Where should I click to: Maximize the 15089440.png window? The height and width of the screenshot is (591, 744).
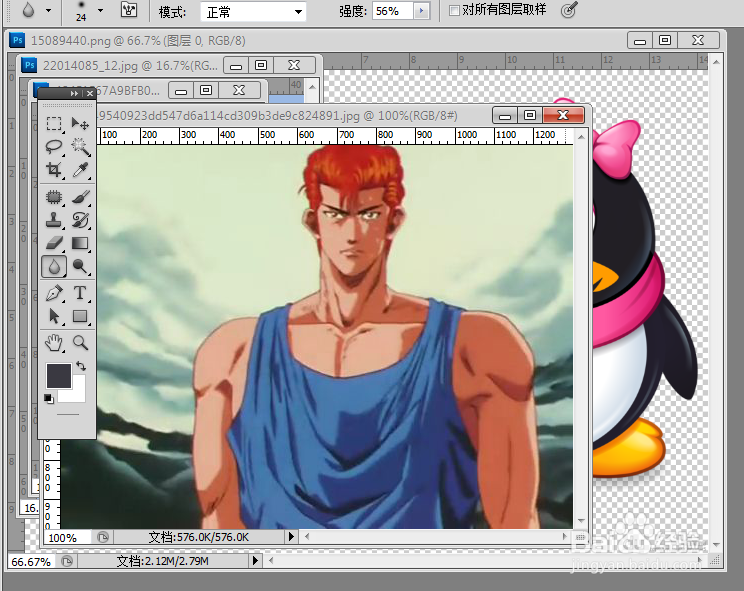[665, 41]
